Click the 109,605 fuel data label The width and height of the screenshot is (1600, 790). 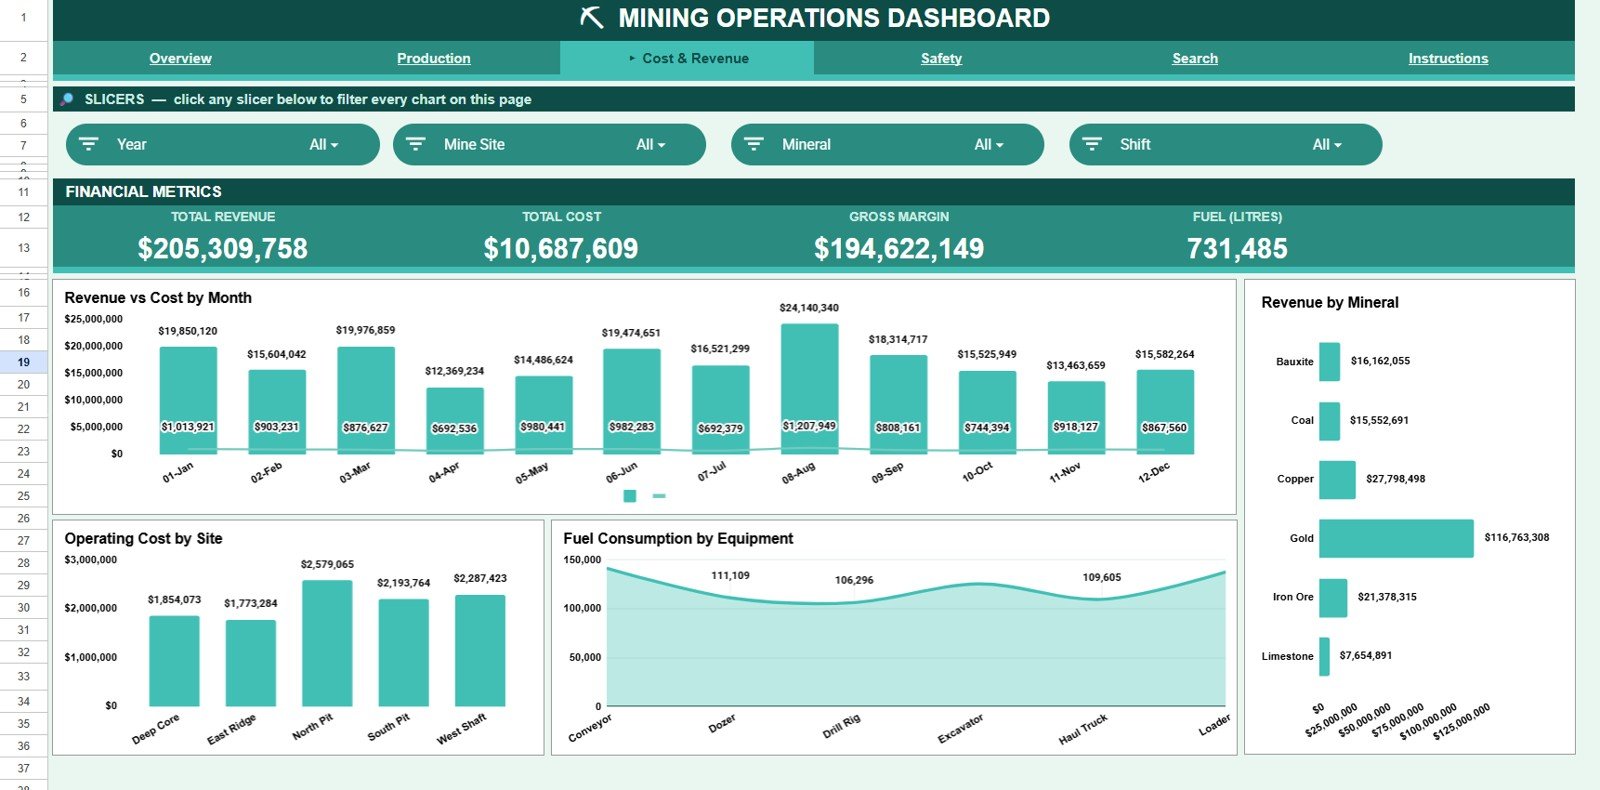point(1102,577)
